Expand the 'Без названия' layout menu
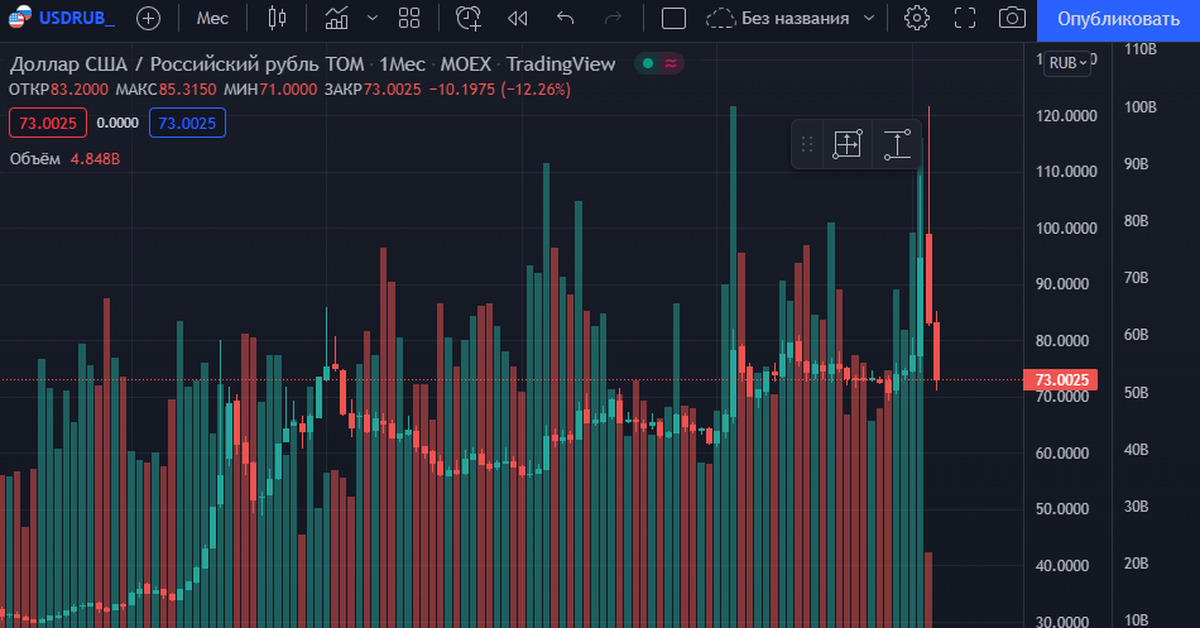Viewport: 1200px width, 628px height. coord(868,18)
